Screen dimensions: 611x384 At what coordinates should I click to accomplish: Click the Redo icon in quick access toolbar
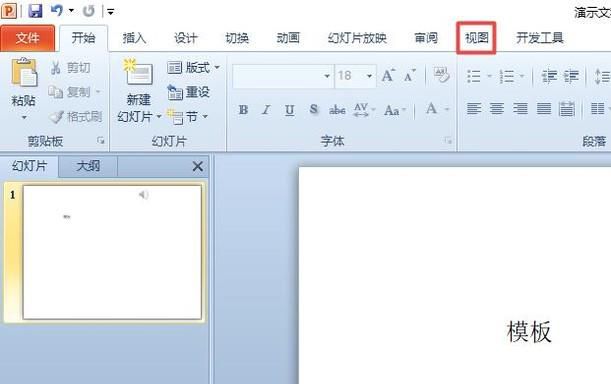(x=89, y=11)
